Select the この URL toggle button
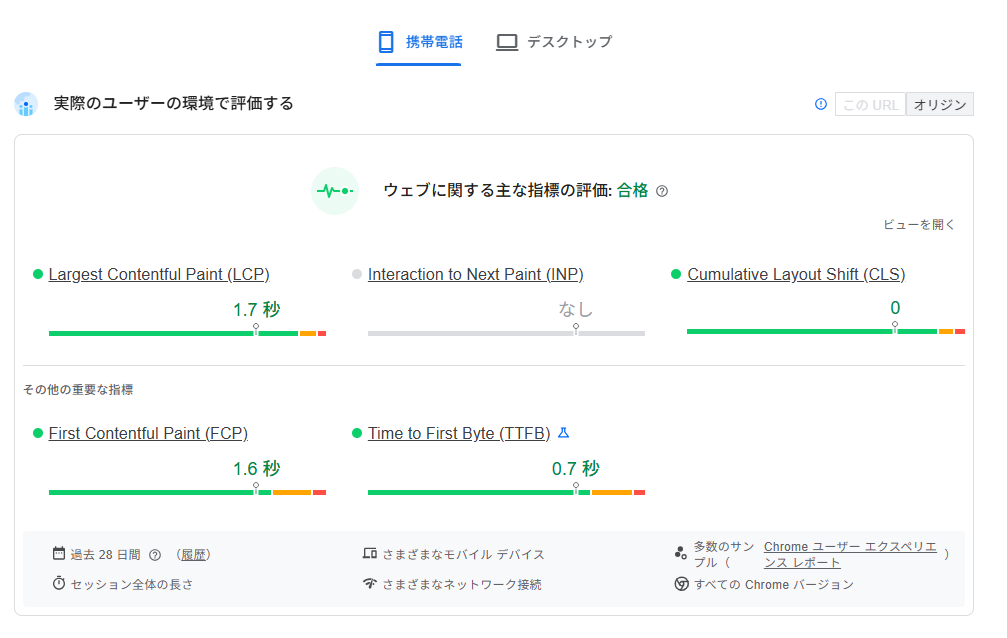The height and width of the screenshot is (638, 1007). click(x=870, y=104)
